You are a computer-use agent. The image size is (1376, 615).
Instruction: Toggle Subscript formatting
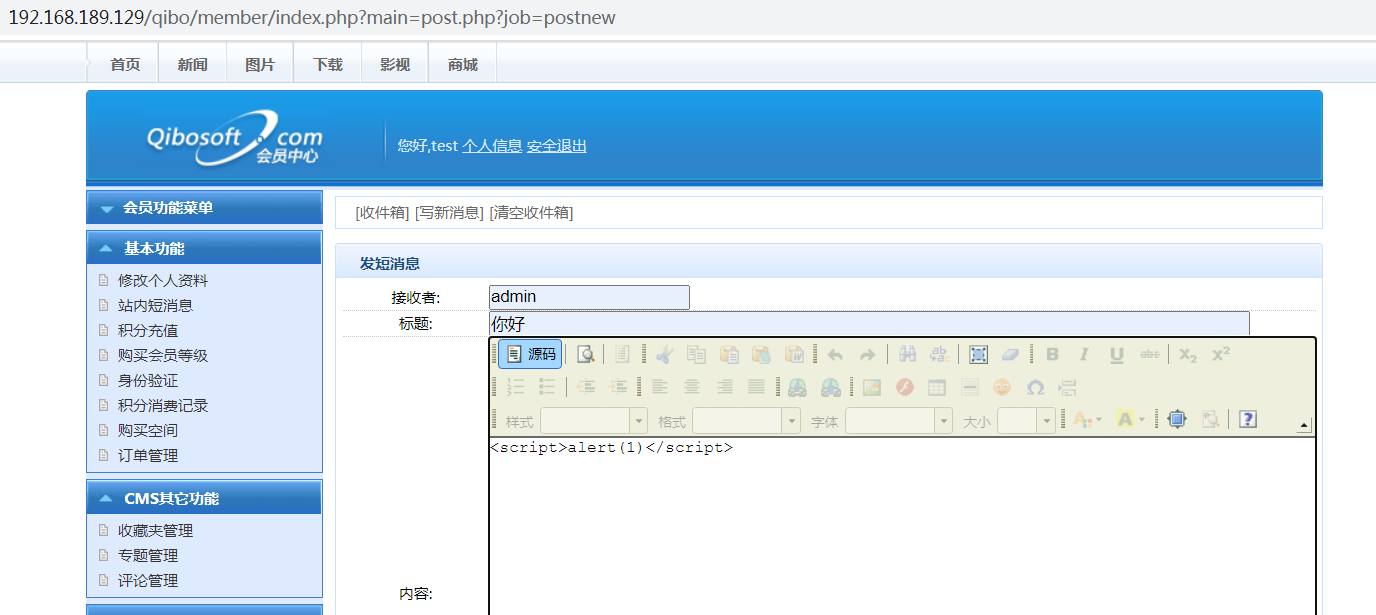click(x=1187, y=354)
